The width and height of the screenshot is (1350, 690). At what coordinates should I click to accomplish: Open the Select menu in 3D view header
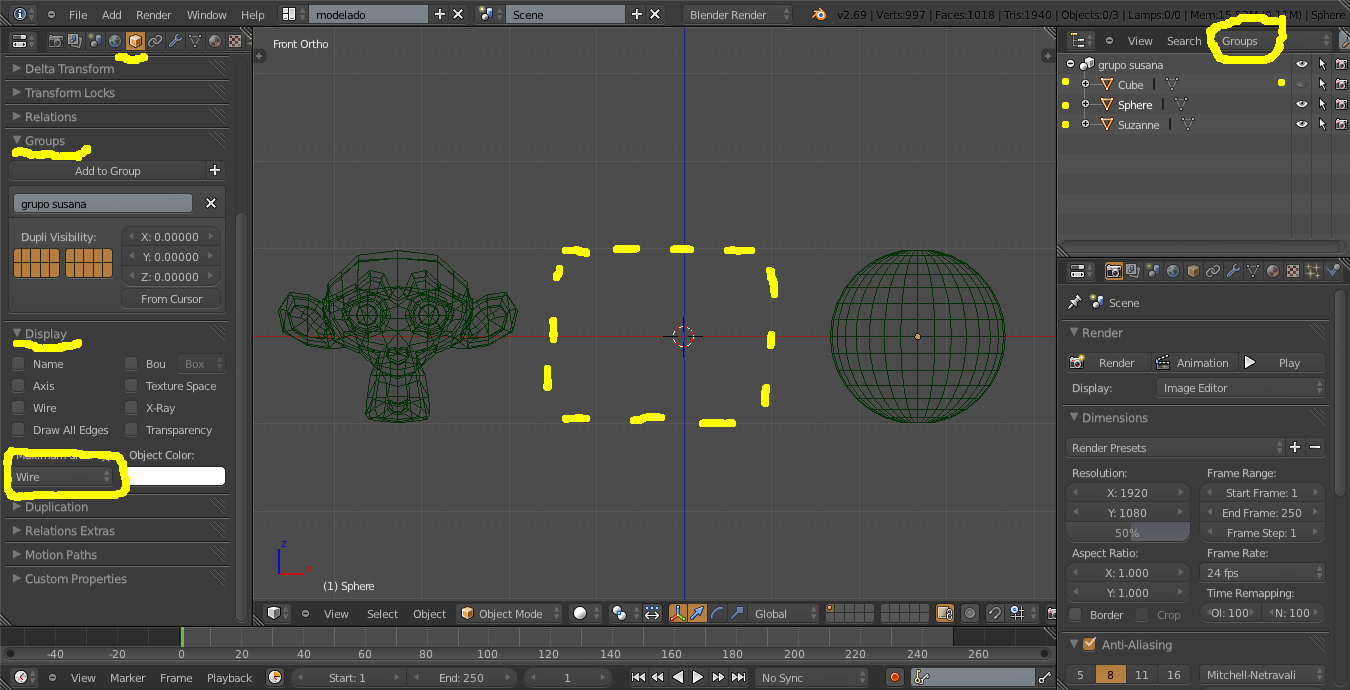[382, 614]
